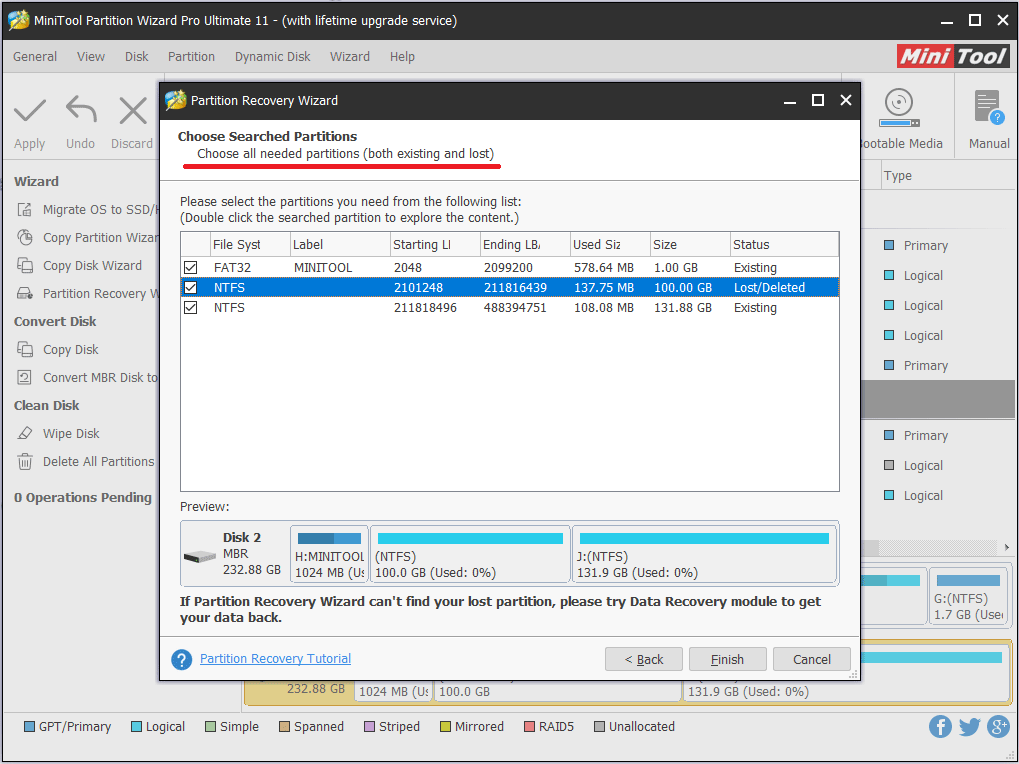Sort by Status column header
The width and height of the screenshot is (1019, 764).
784,244
